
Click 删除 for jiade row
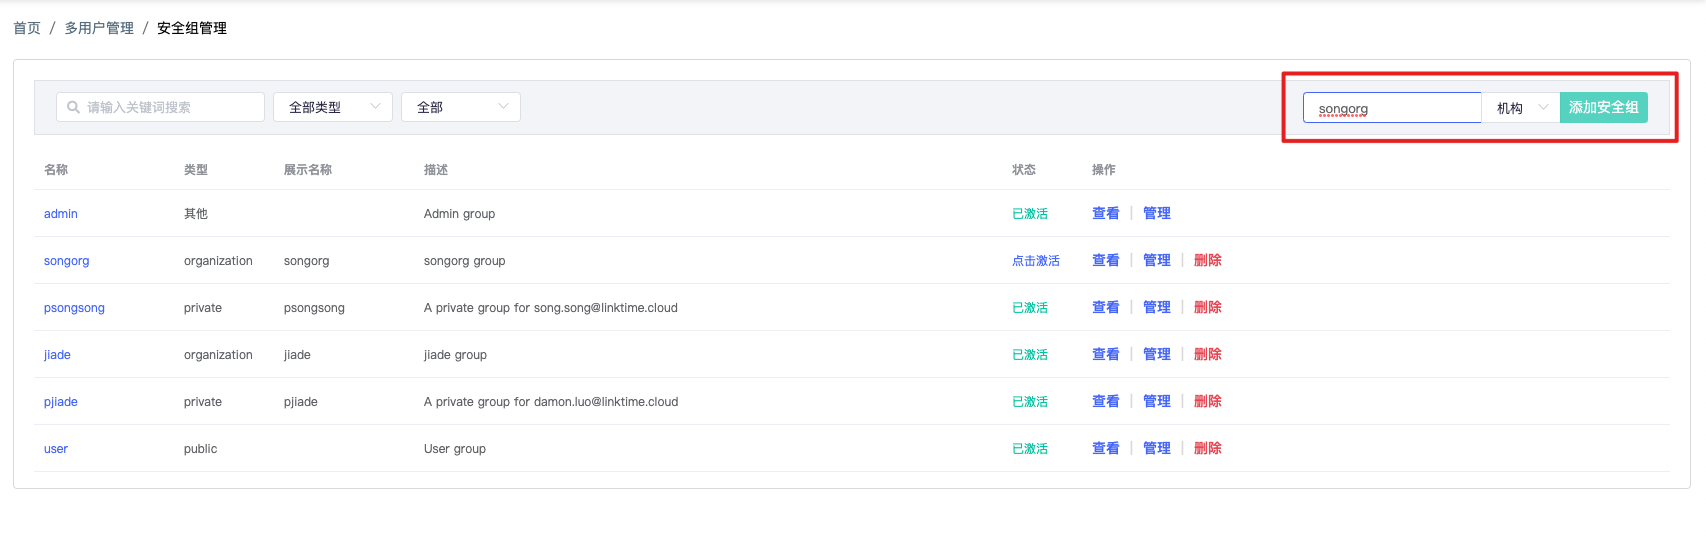1208,354
